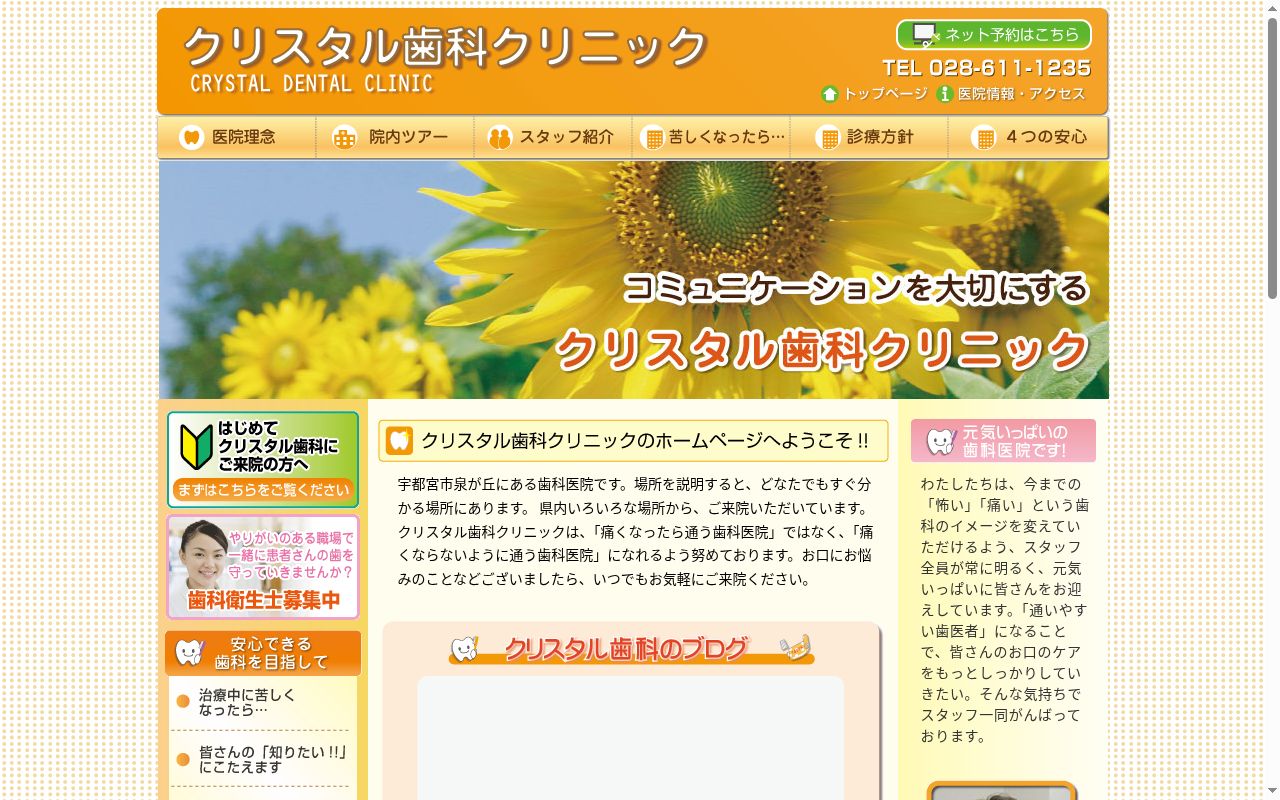This screenshot has height=800, width=1280.
Task: Click tooth mascot beside blog title
Action: [464, 648]
